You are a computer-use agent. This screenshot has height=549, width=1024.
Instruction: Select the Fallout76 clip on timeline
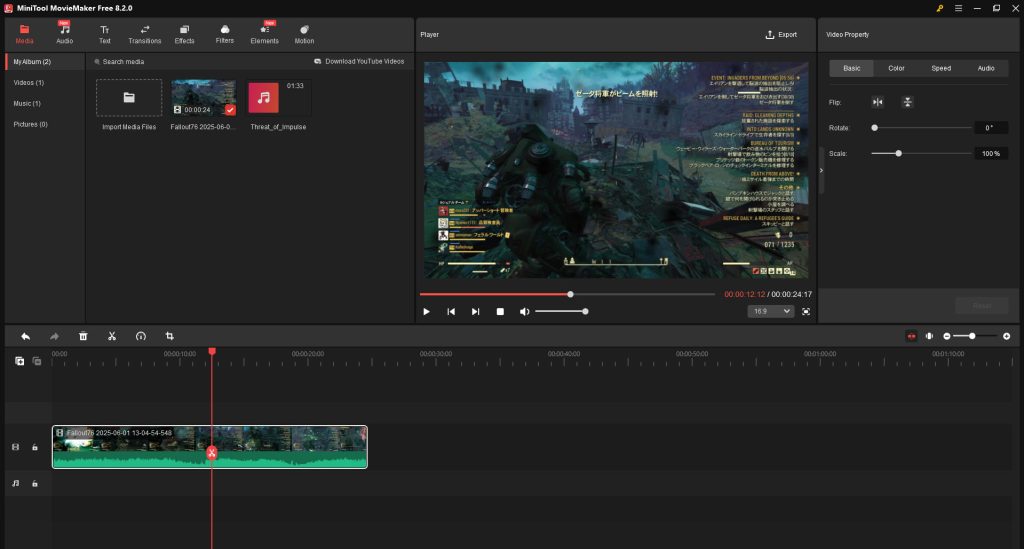click(x=210, y=447)
